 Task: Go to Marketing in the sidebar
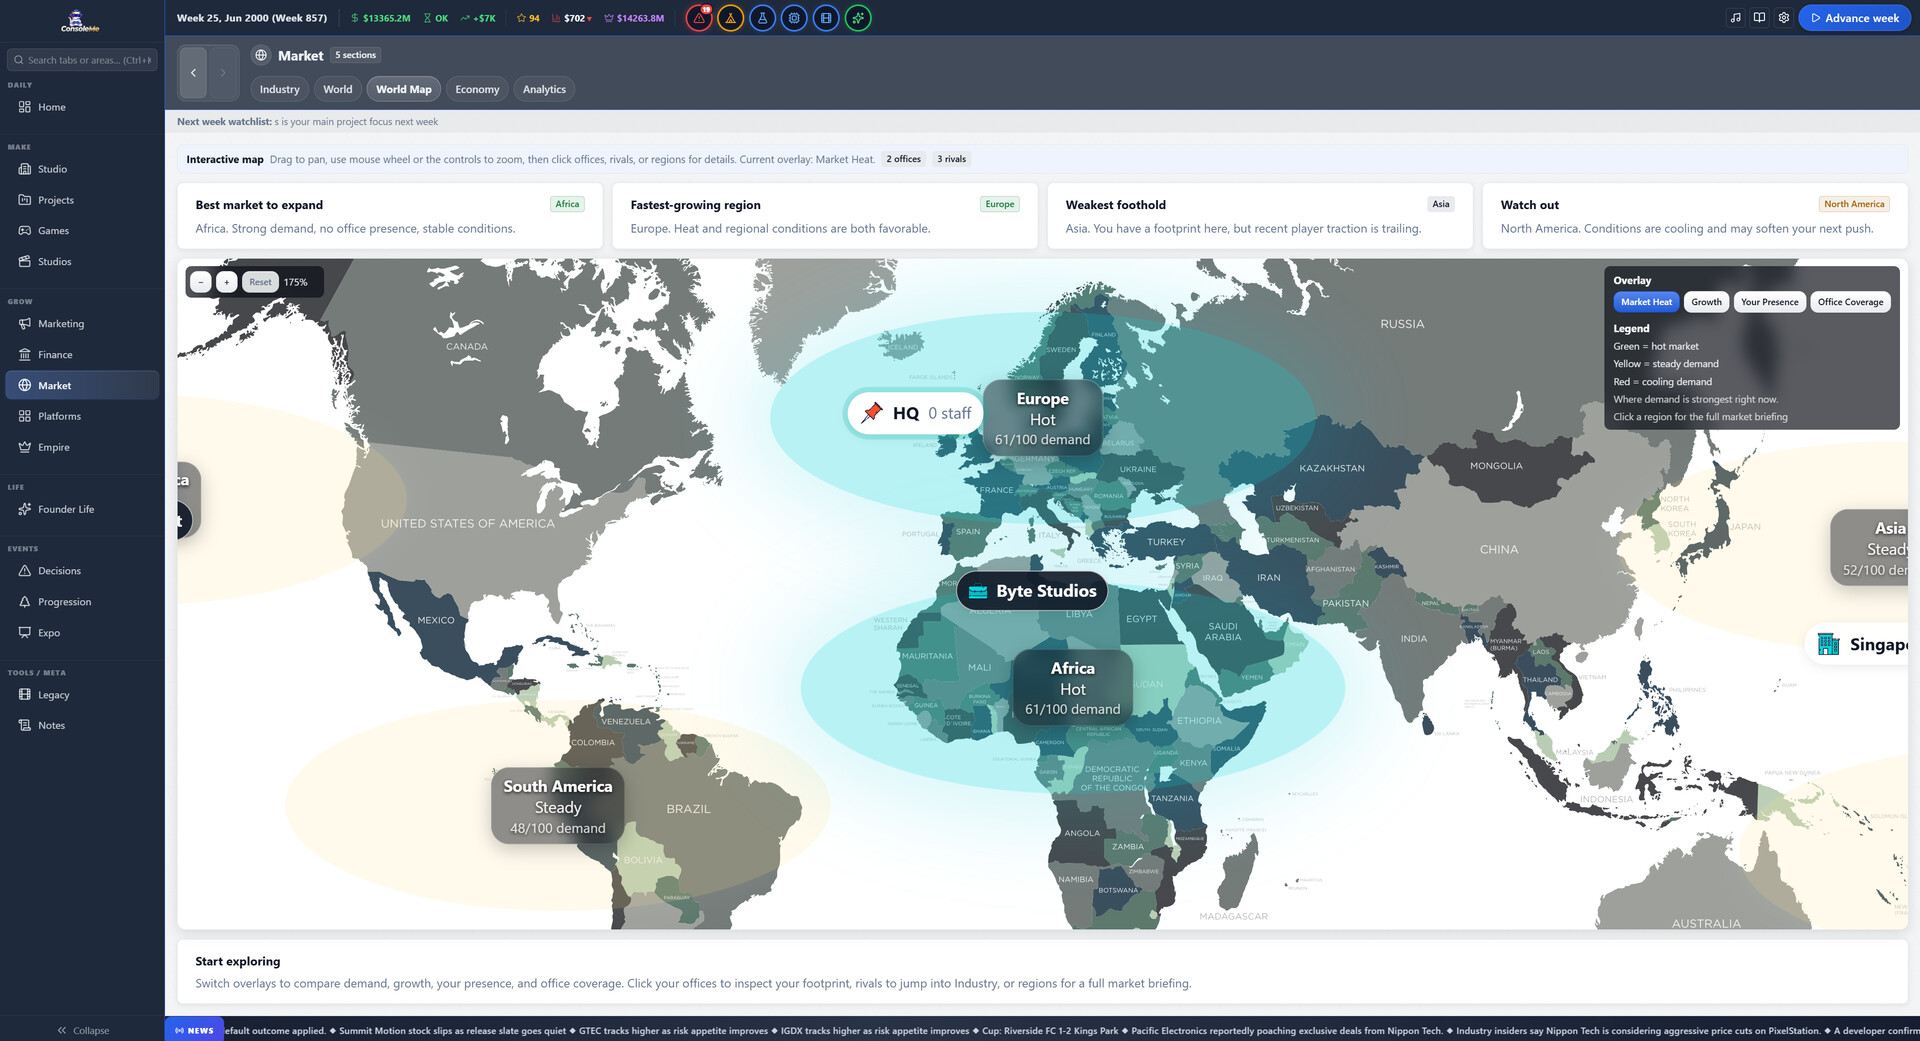pos(82,324)
